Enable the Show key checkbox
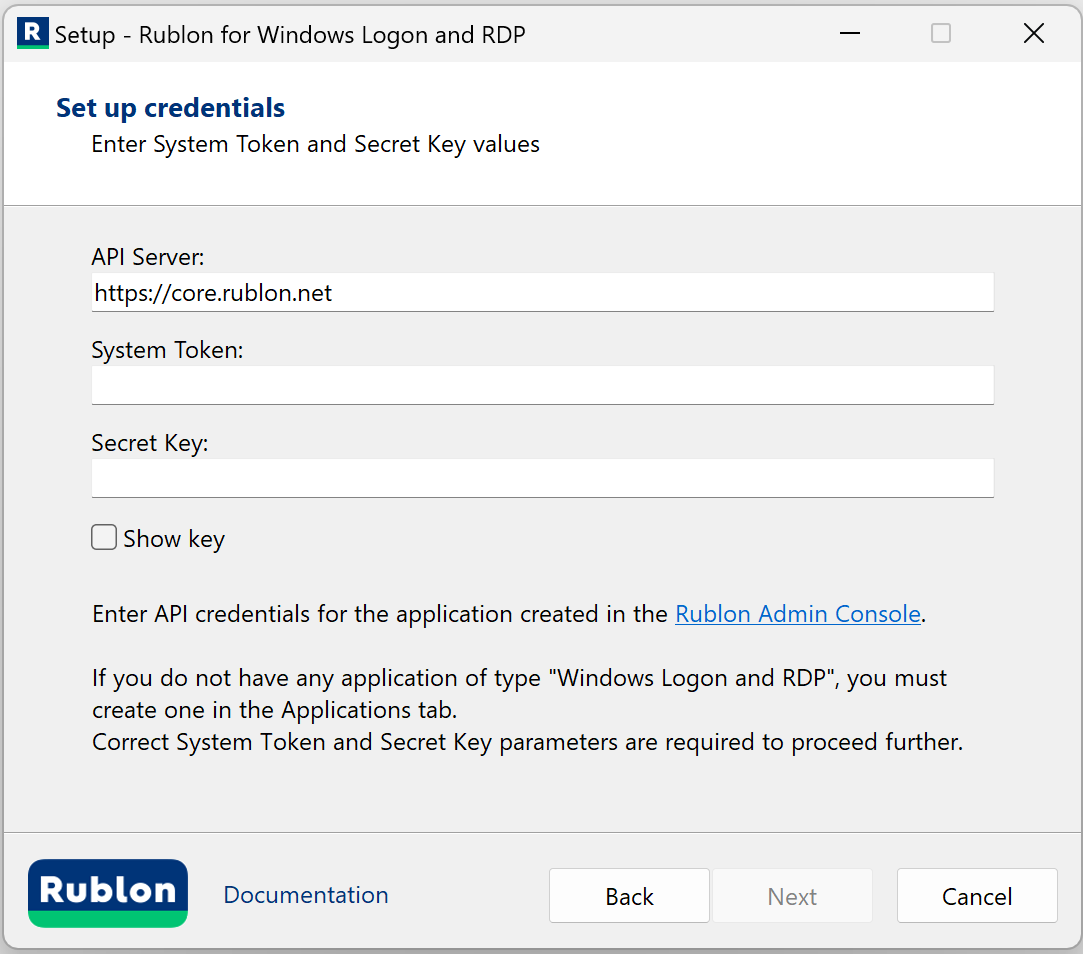 pos(104,538)
